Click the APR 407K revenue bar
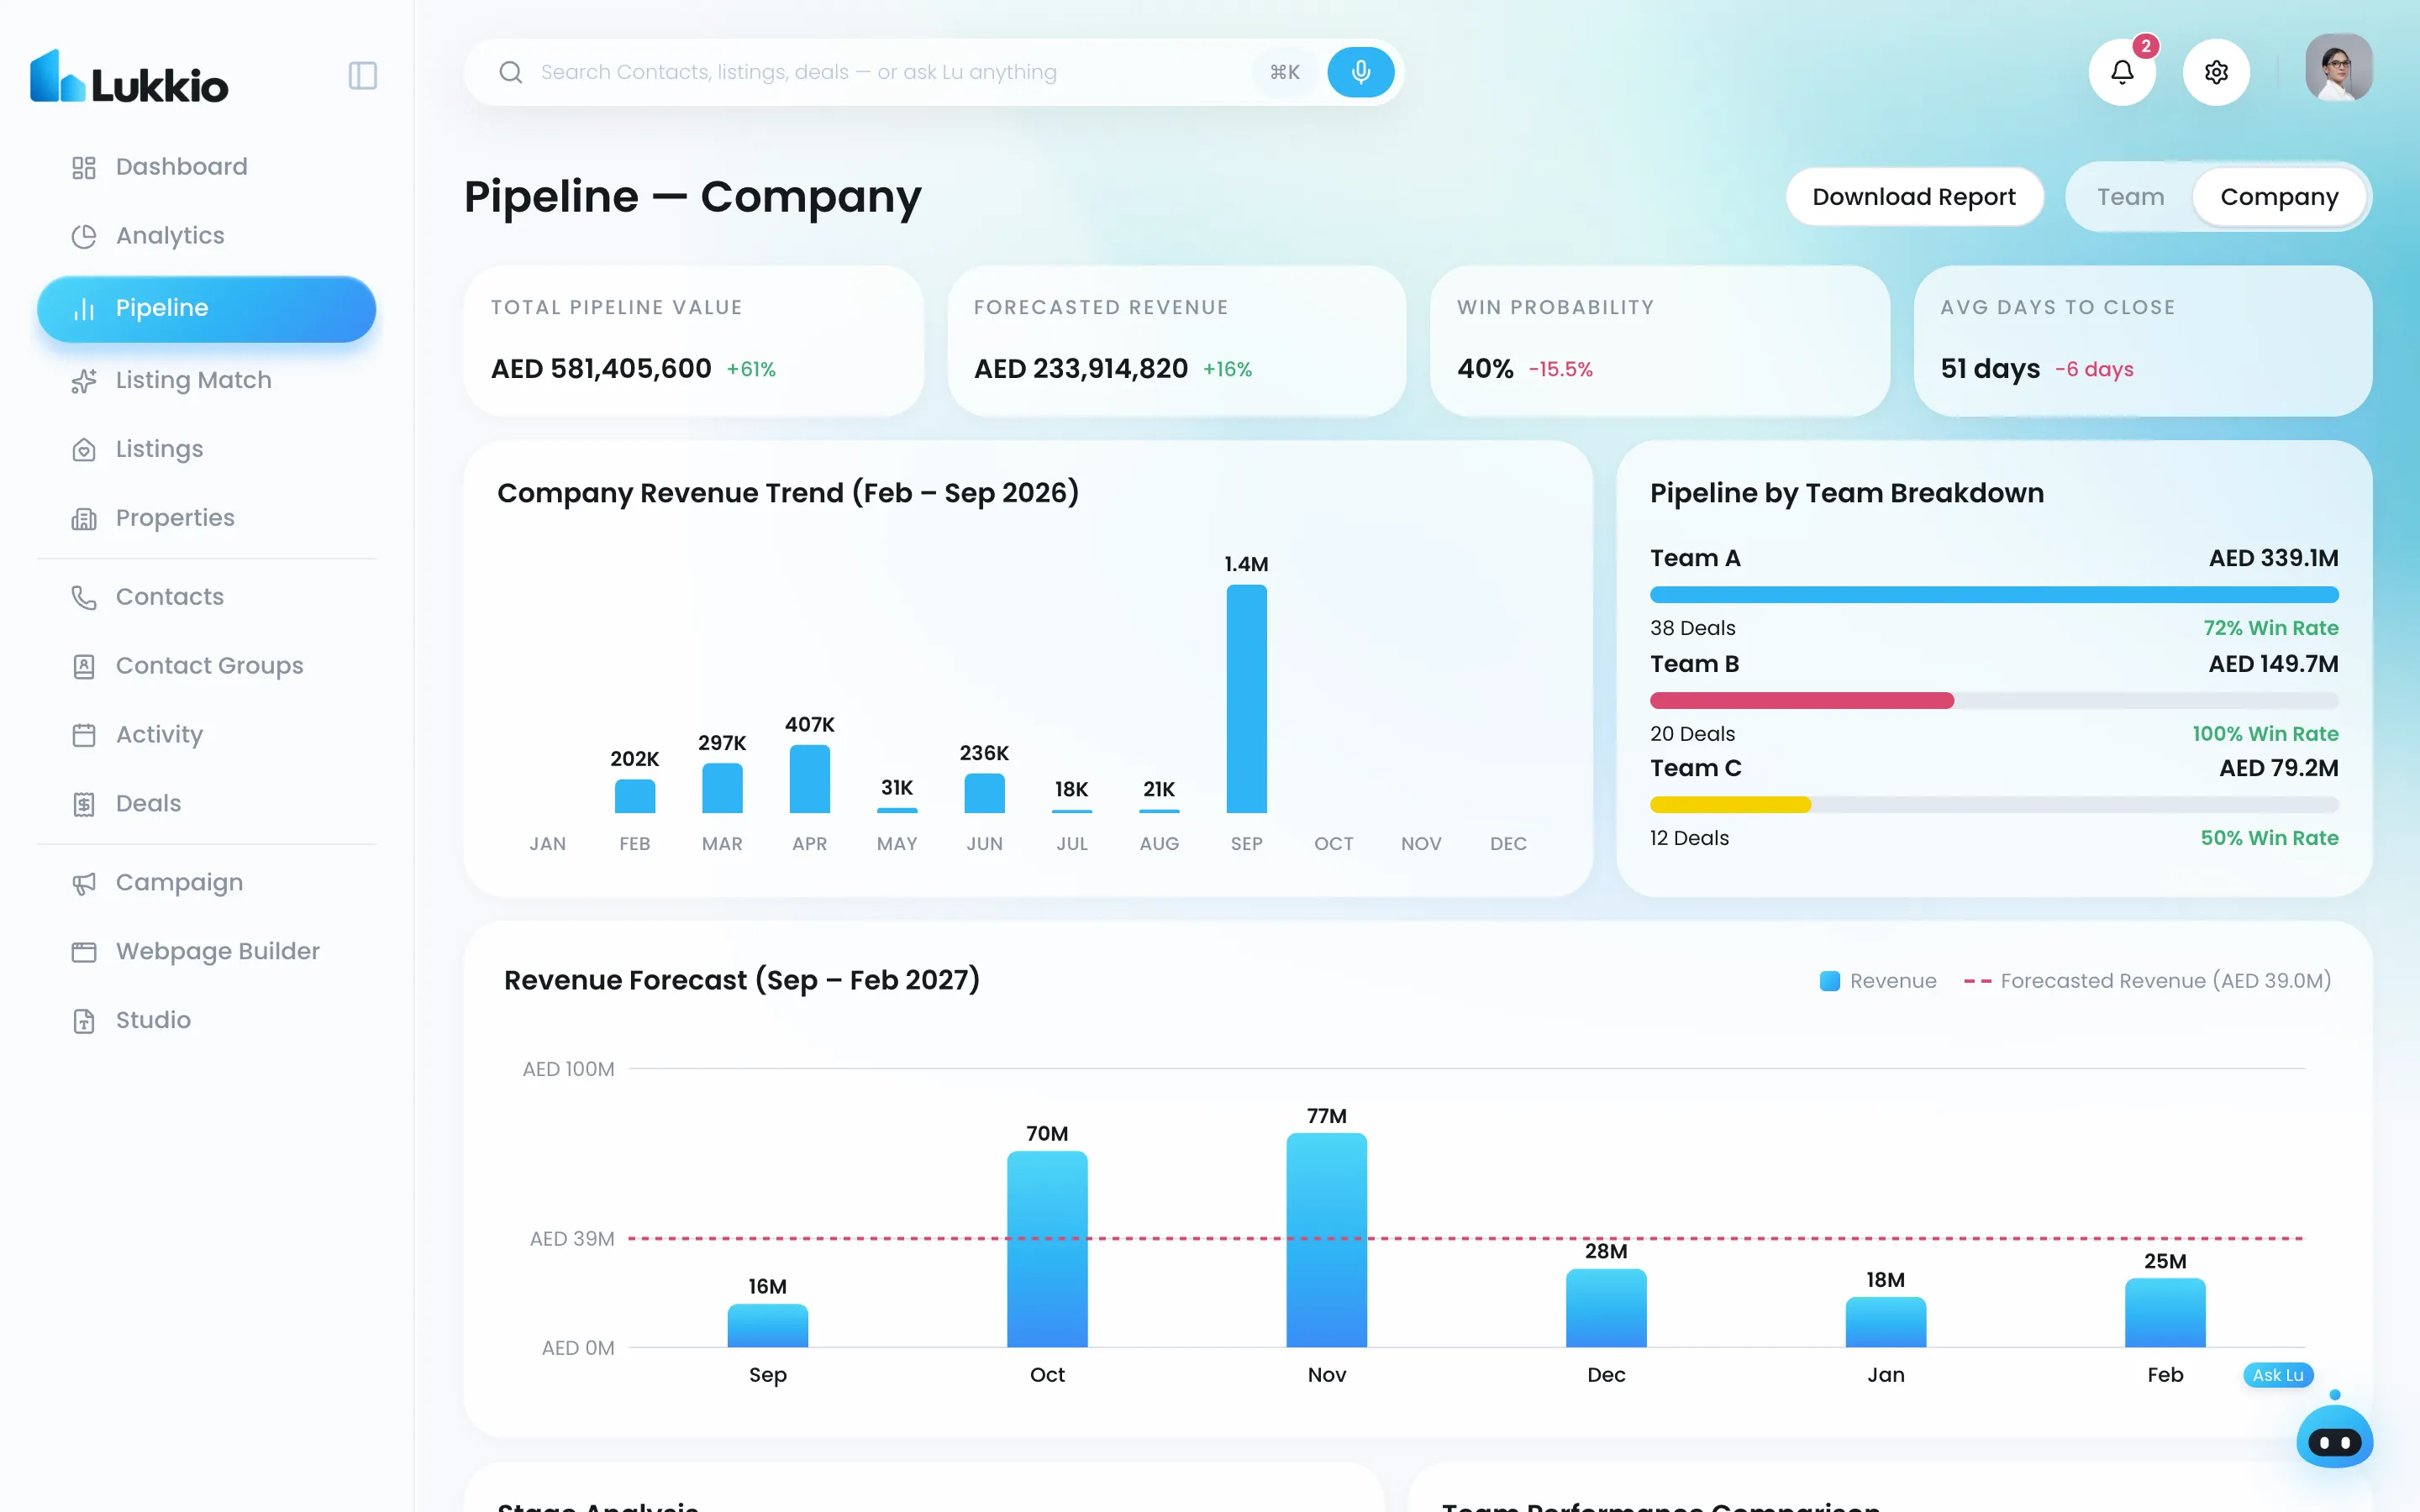 point(809,779)
